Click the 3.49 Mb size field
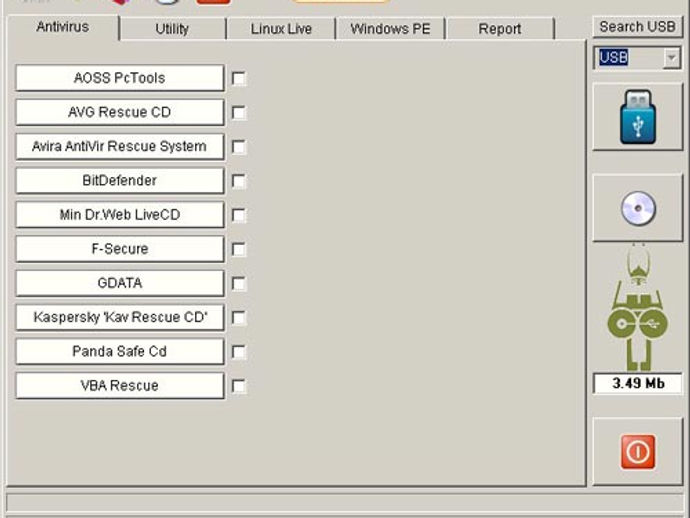Screen dimensions: 690x518 tap(638, 383)
